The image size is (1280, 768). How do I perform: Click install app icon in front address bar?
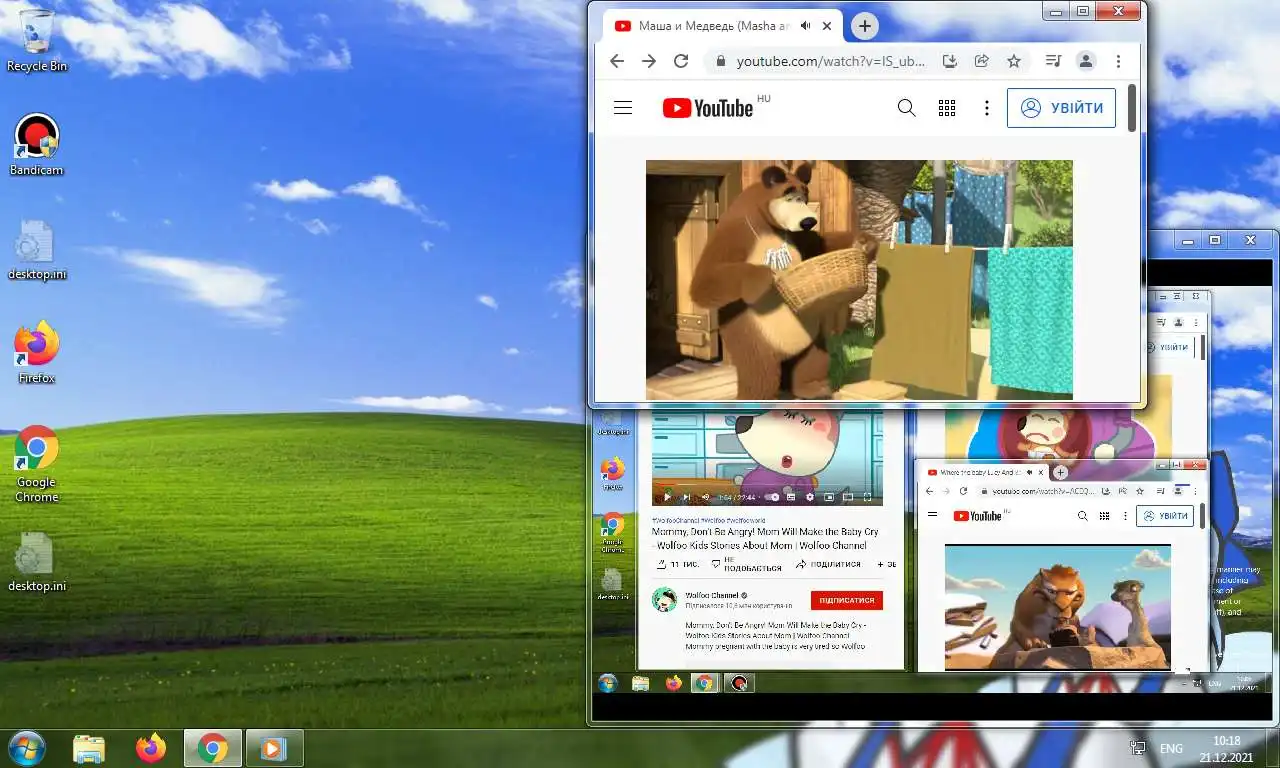click(950, 61)
